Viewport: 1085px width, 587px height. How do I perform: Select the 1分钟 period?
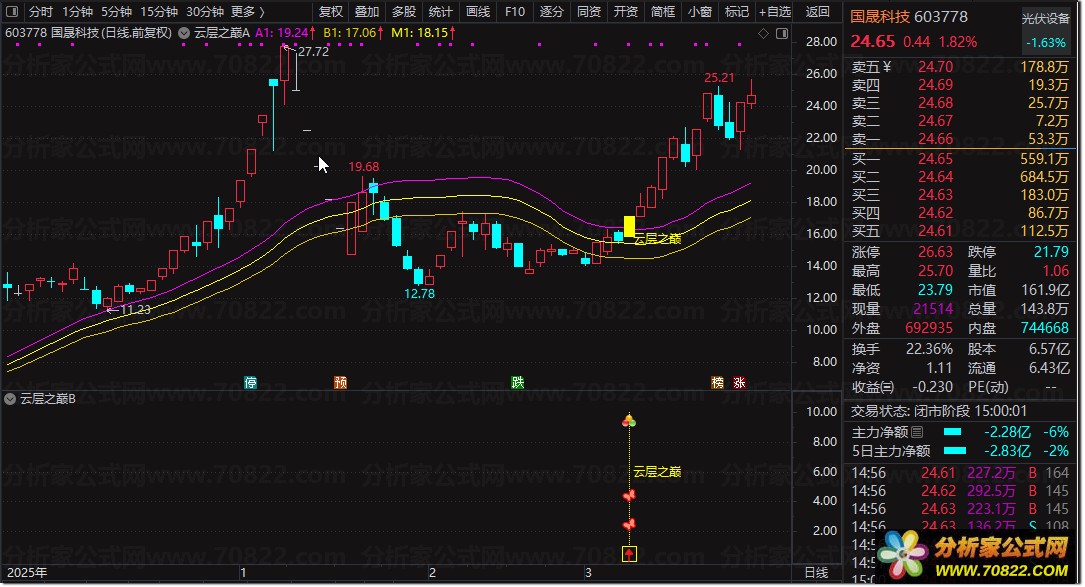(77, 12)
